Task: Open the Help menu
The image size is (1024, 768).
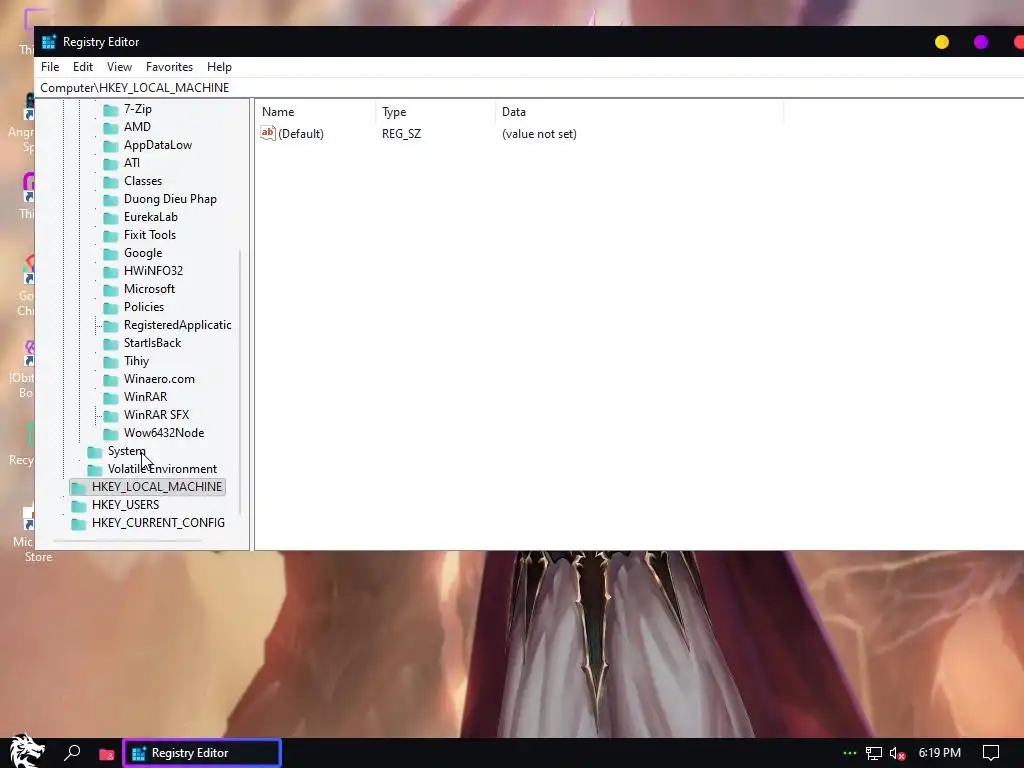Action: (x=219, y=67)
